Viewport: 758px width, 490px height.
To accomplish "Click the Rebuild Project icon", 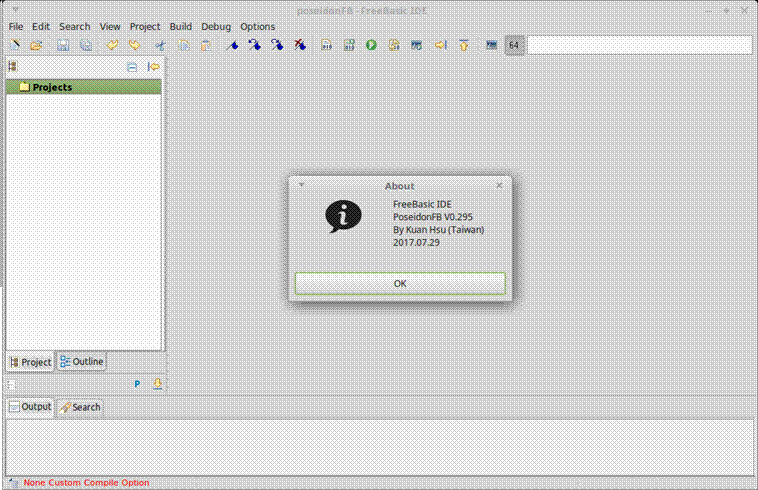I will click(416, 45).
